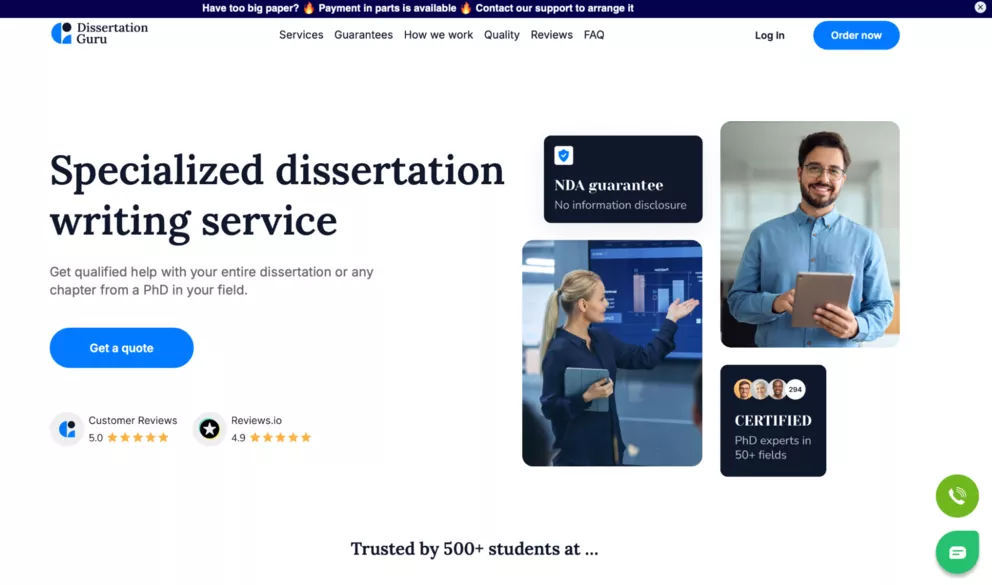The height and width of the screenshot is (585, 992).
Task: Click the Customer Reviews logo icon
Action: point(67,429)
